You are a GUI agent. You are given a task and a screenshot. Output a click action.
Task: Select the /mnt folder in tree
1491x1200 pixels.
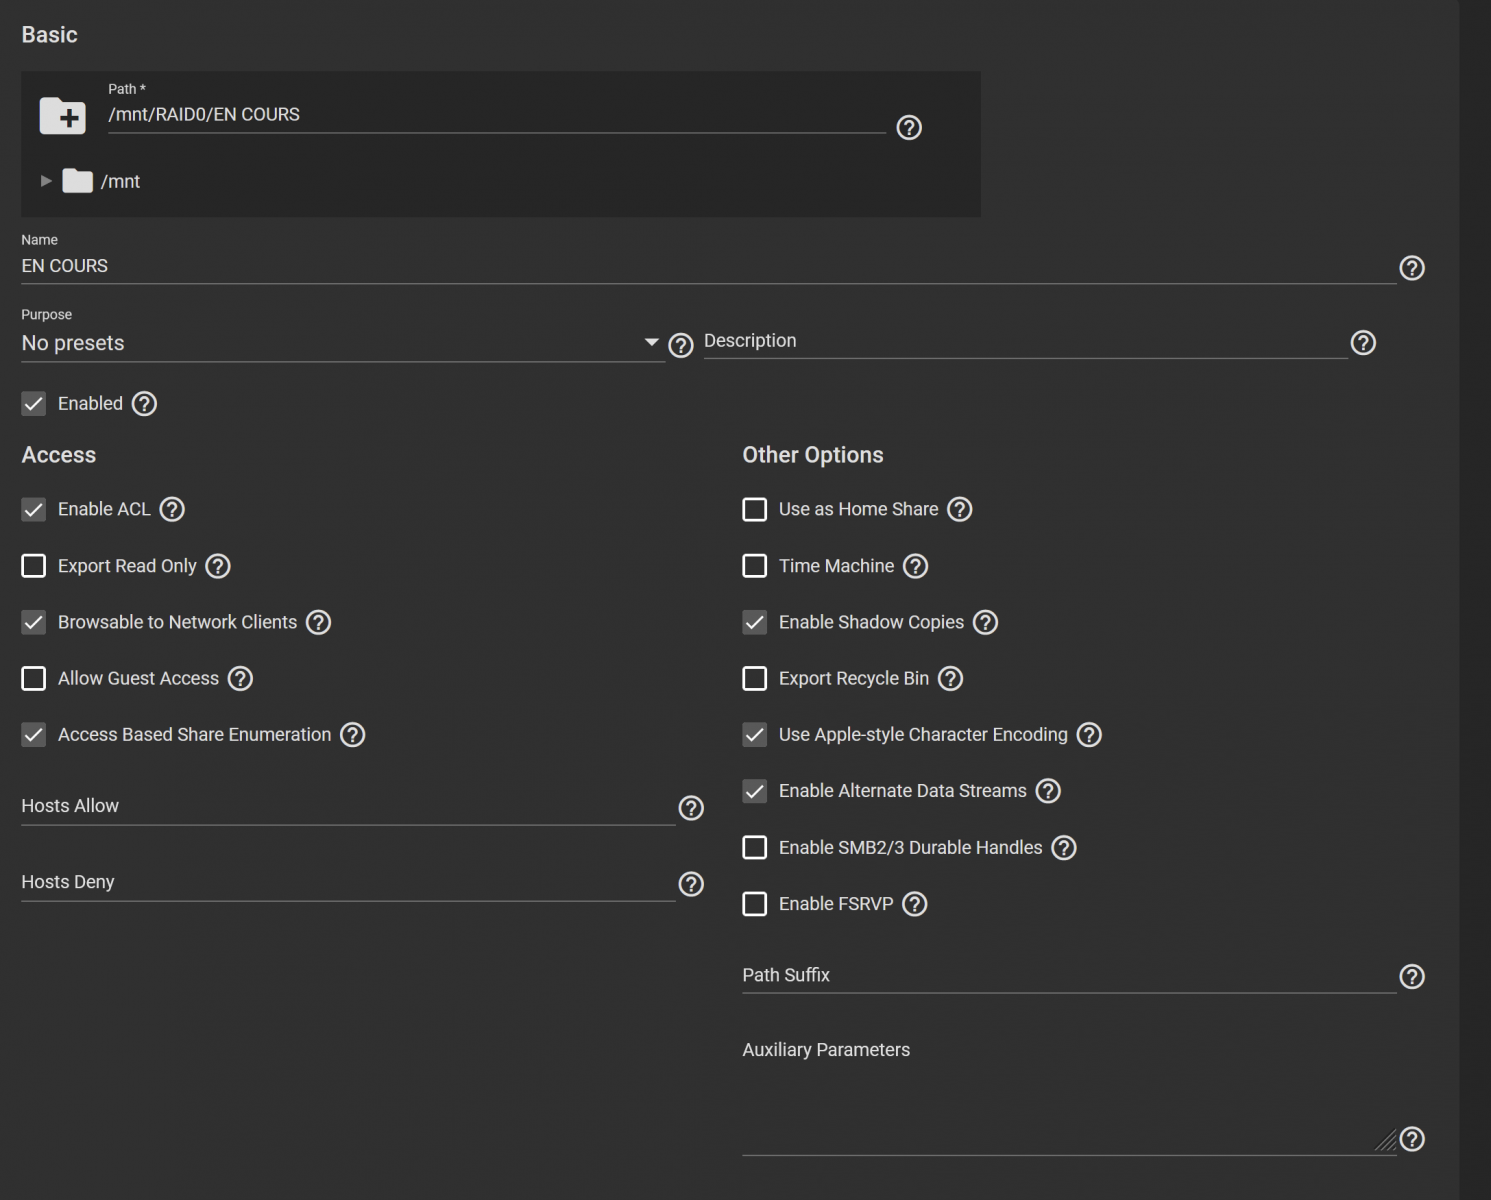coord(119,182)
